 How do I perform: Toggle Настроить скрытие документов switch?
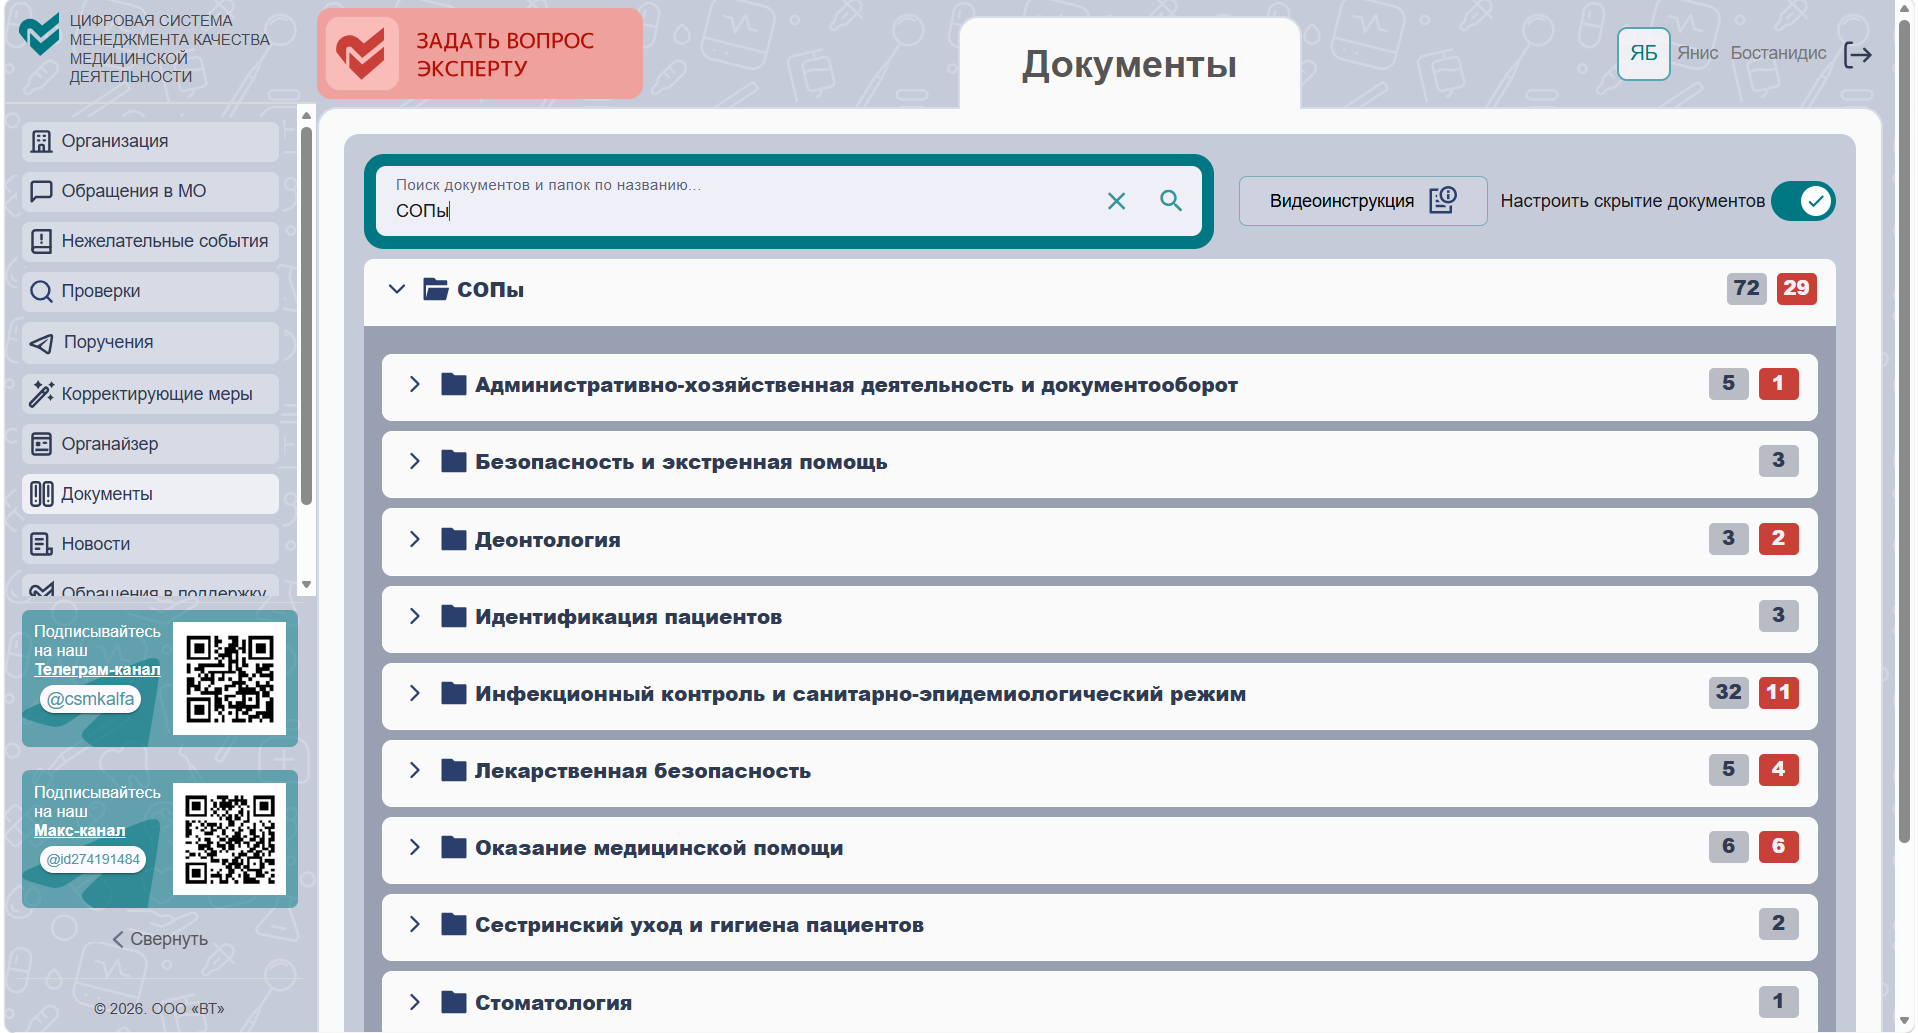(x=1803, y=201)
